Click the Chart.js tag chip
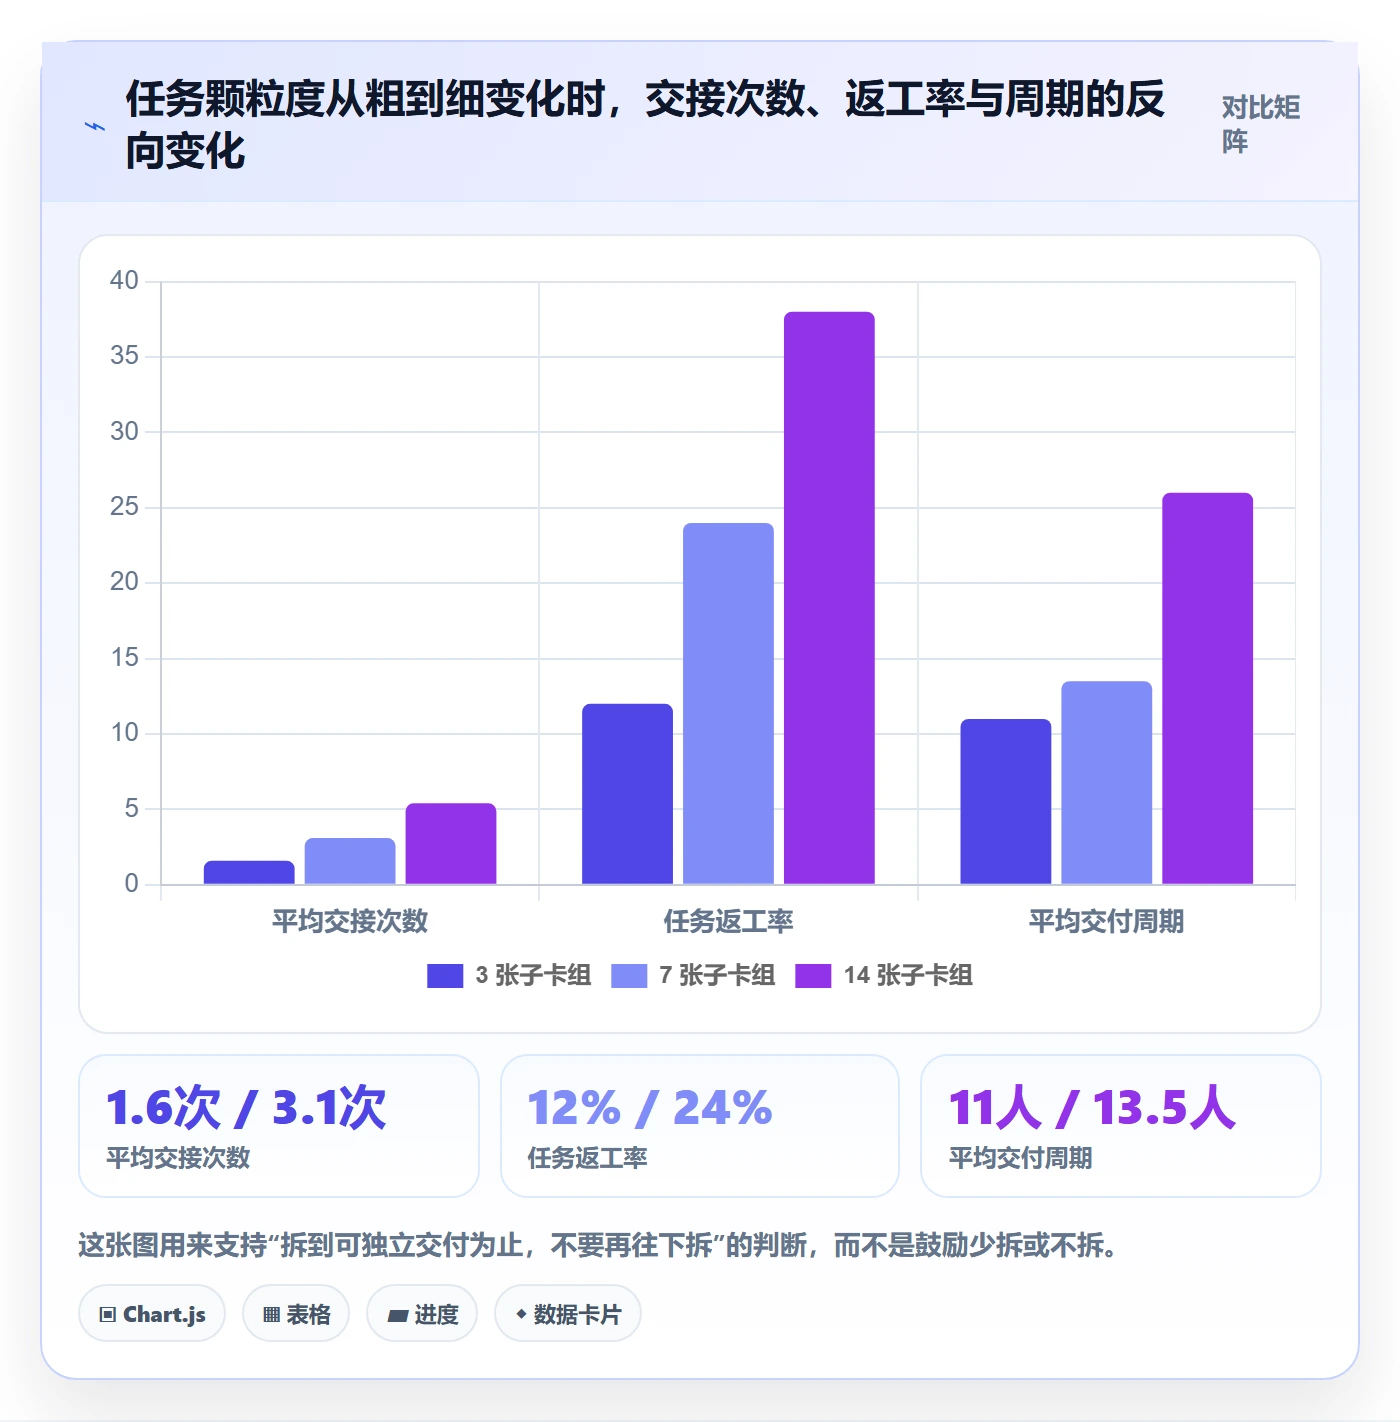 [x=152, y=1314]
